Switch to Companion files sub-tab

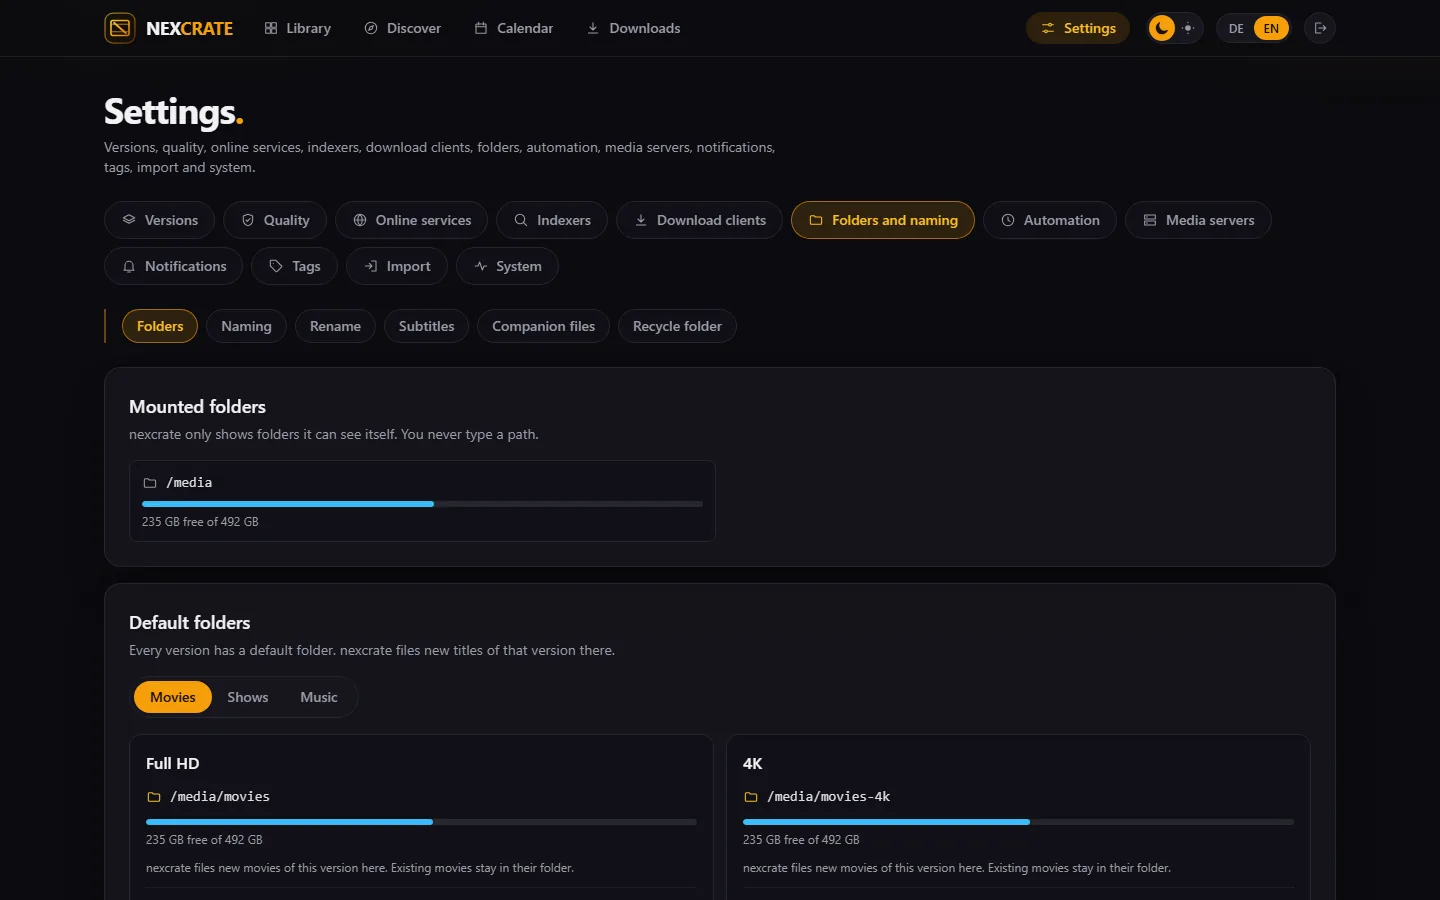543,326
